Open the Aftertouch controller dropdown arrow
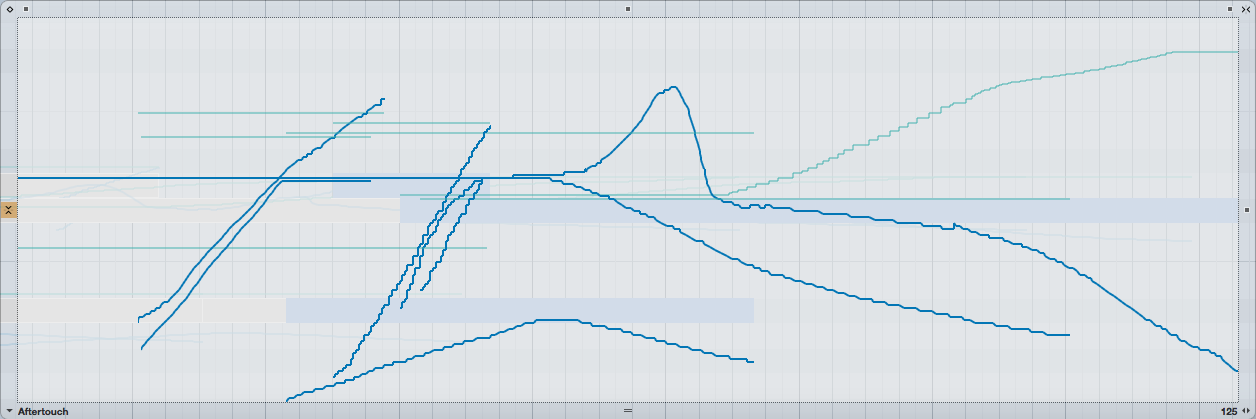Viewport: 1256px width, 419px height. 9,412
